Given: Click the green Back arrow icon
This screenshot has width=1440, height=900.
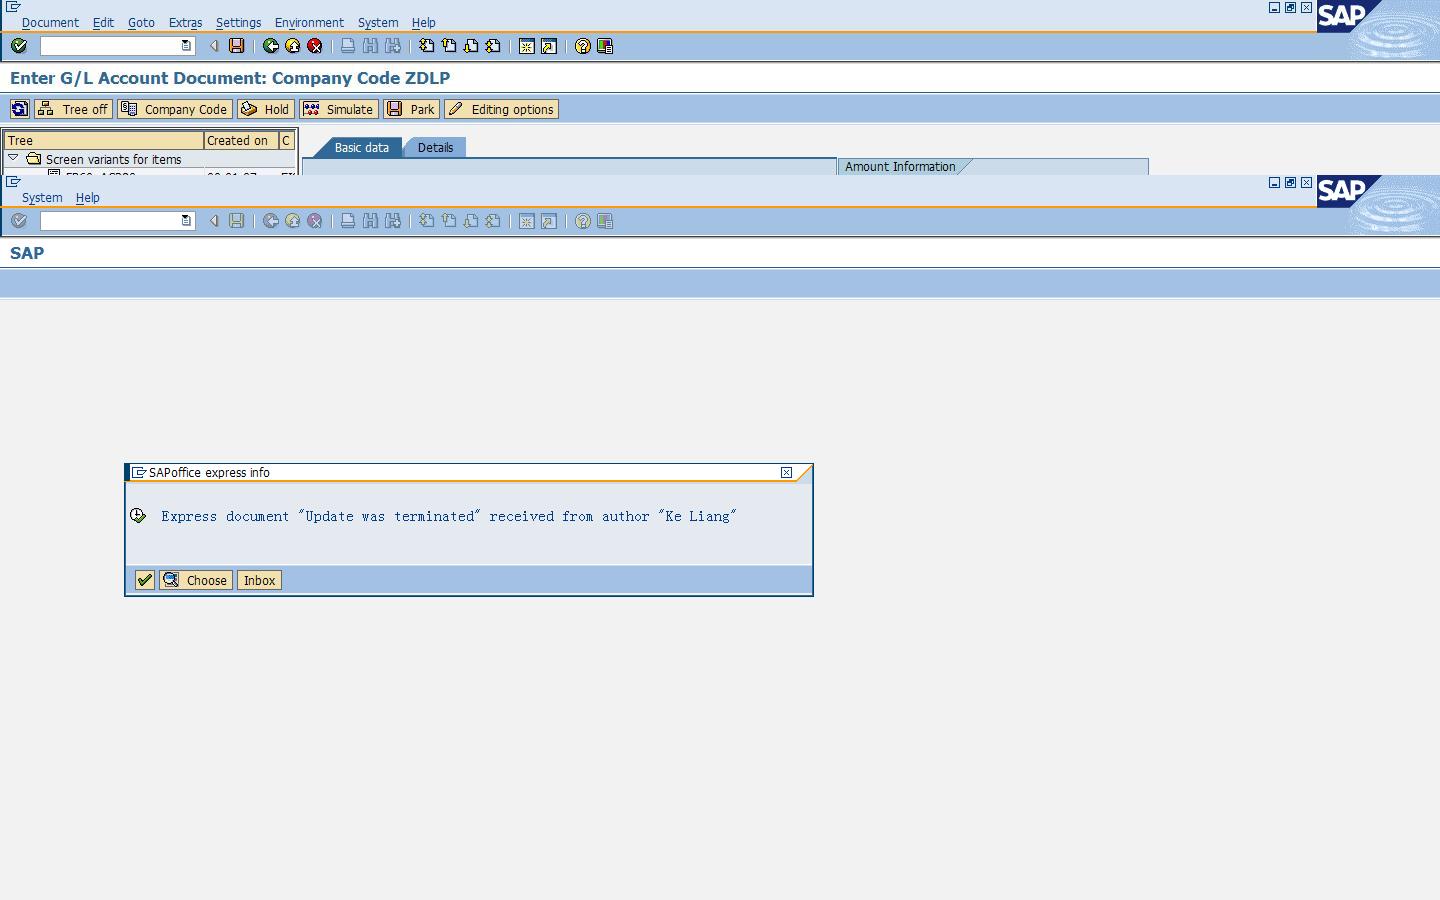Looking at the screenshot, I should pos(271,46).
